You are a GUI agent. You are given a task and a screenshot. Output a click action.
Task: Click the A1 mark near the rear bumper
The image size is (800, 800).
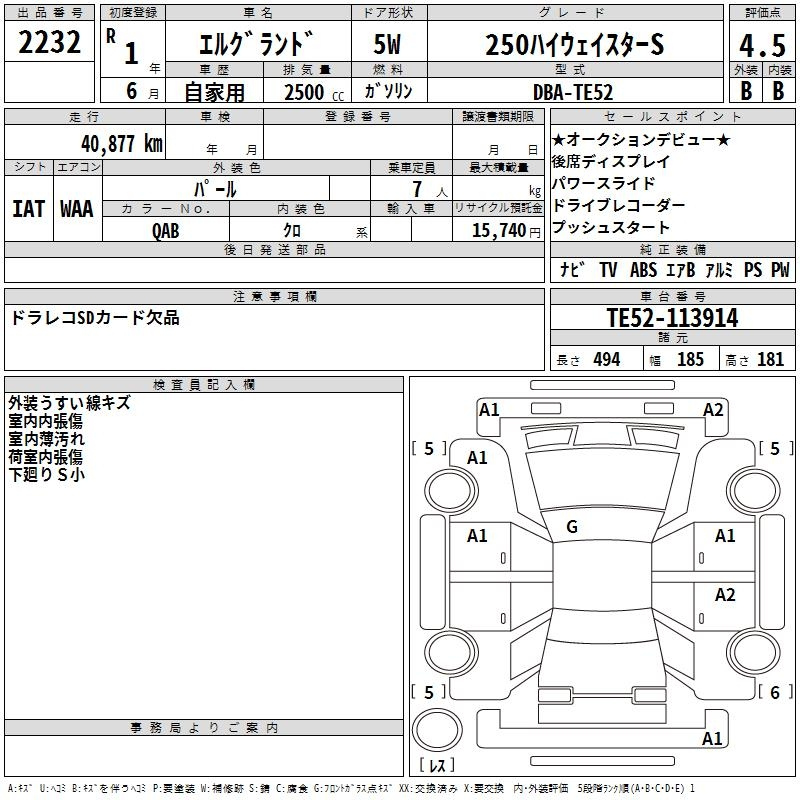coord(713,739)
